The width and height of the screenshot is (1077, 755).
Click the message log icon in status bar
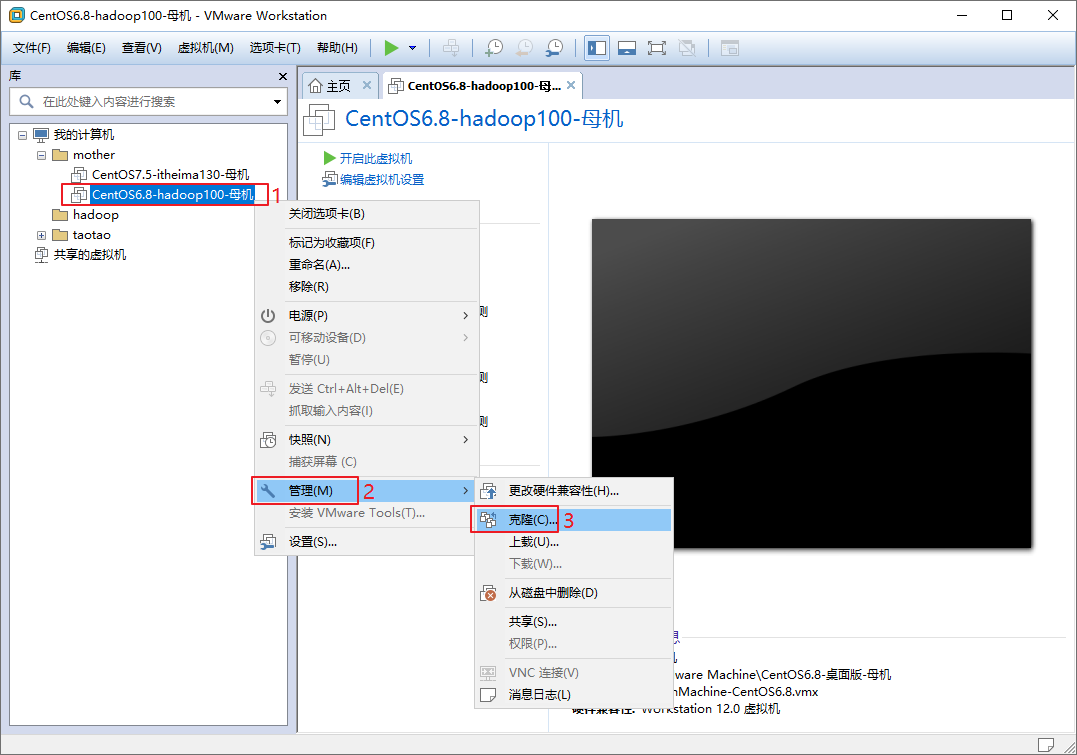[x=1045, y=745]
